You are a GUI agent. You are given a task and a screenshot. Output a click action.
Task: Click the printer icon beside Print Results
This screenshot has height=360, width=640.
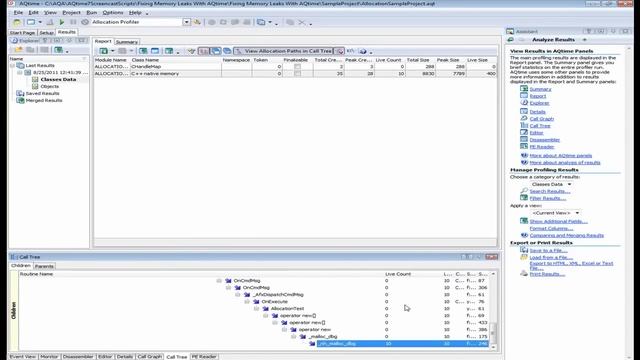[524, 273]
